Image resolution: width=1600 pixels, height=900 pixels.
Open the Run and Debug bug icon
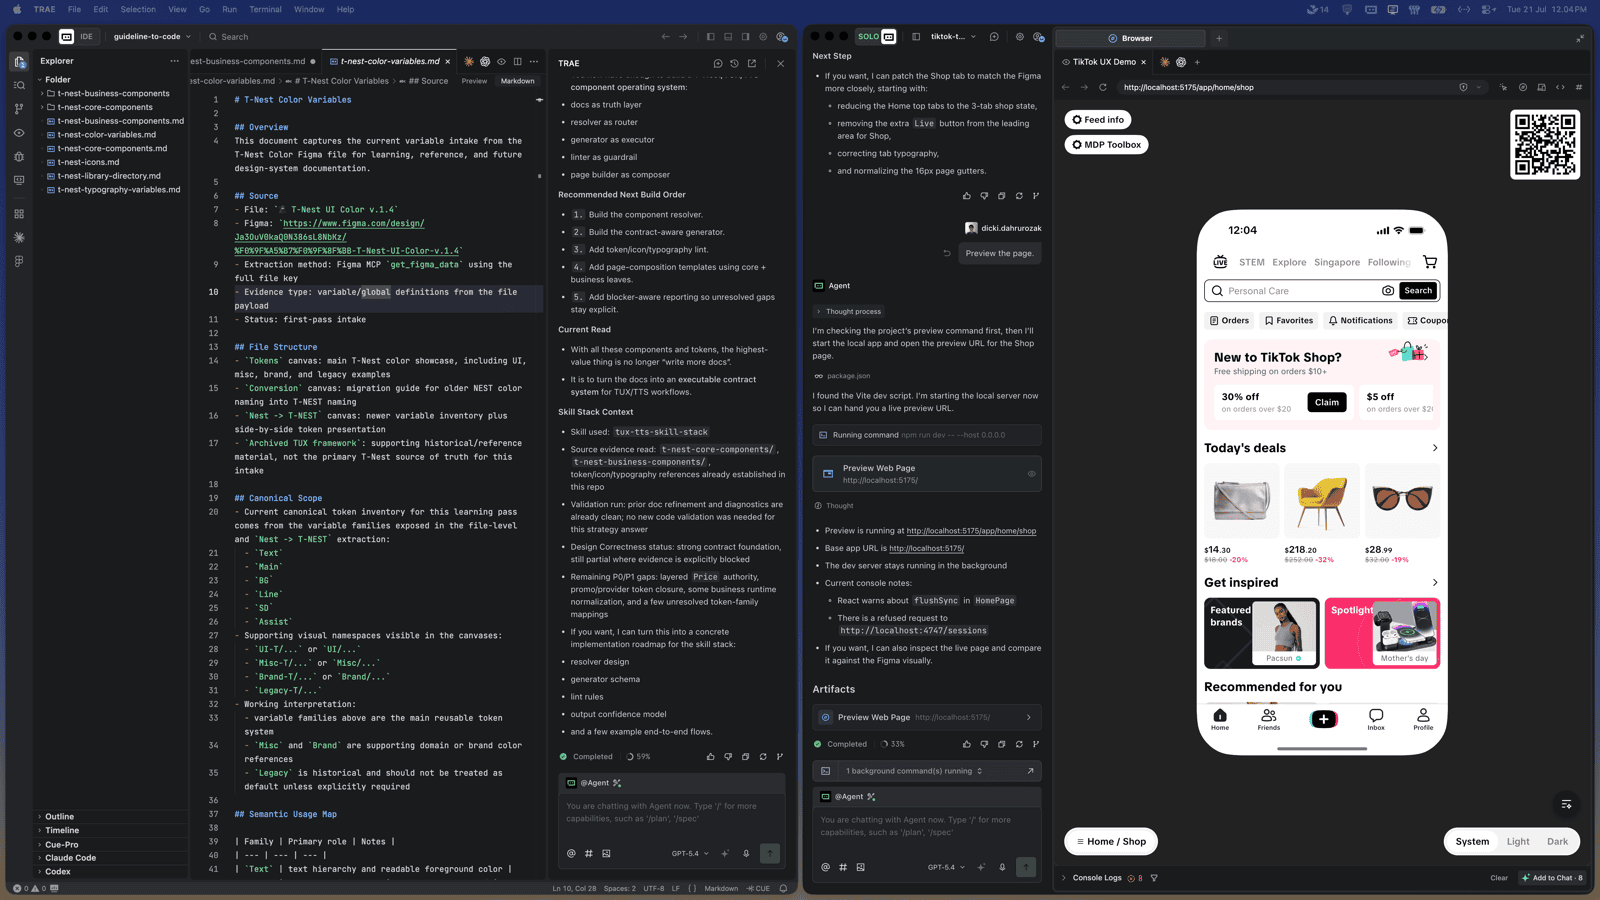(19, 157)
